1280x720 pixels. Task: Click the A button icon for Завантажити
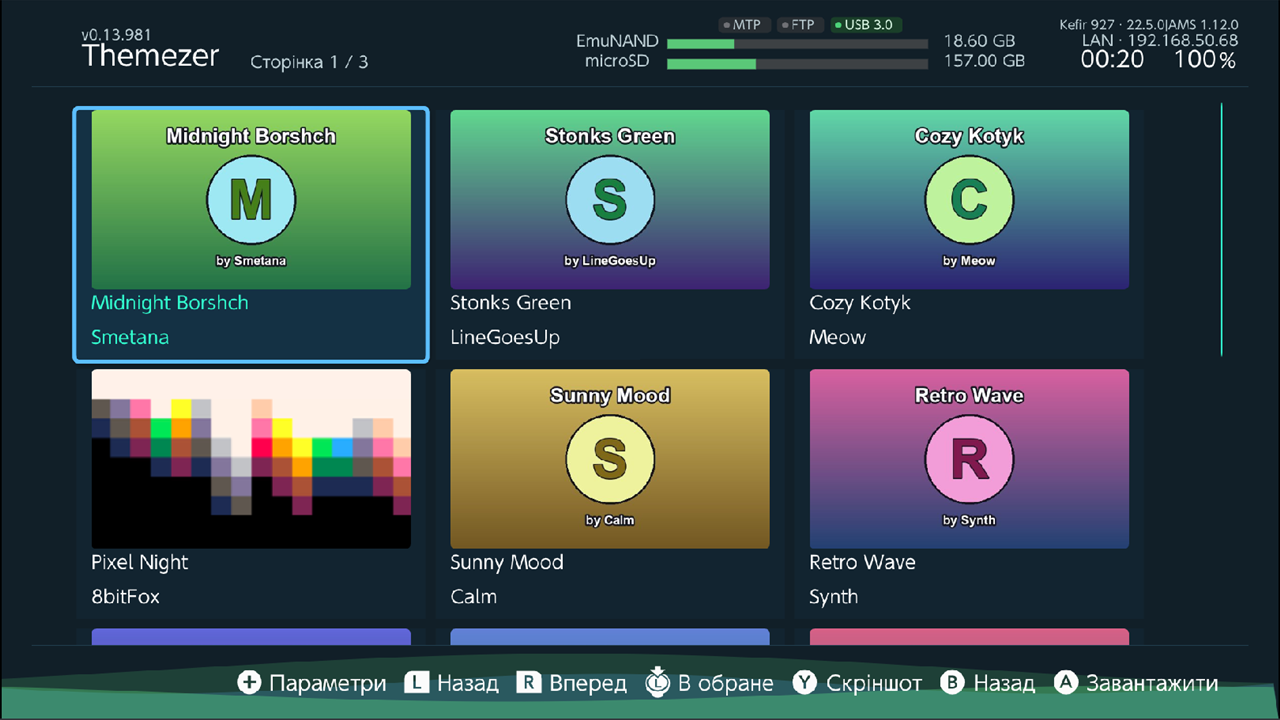click(1066, 683)
